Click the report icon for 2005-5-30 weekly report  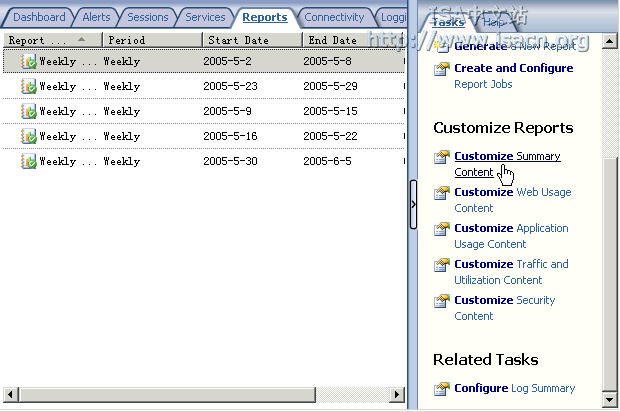click(x=29, y=161)
